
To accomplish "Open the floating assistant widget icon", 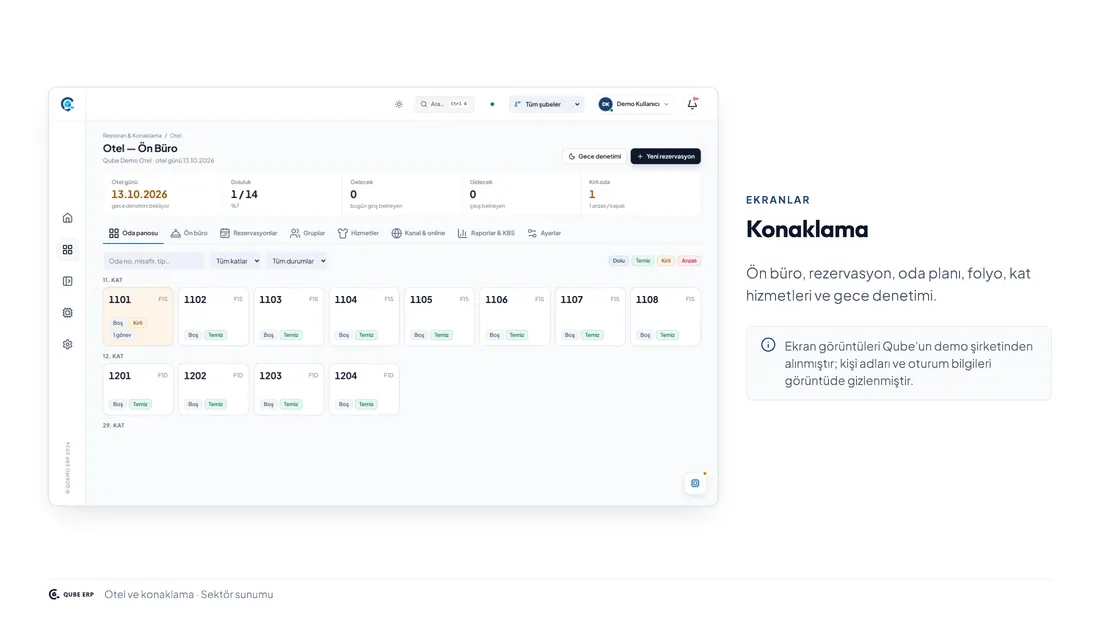I will click(x=695, y=483).
